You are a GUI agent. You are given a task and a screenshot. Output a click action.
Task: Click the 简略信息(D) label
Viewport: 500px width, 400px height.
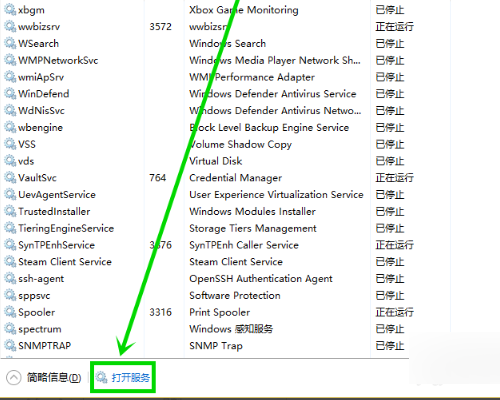pos(54,378)
